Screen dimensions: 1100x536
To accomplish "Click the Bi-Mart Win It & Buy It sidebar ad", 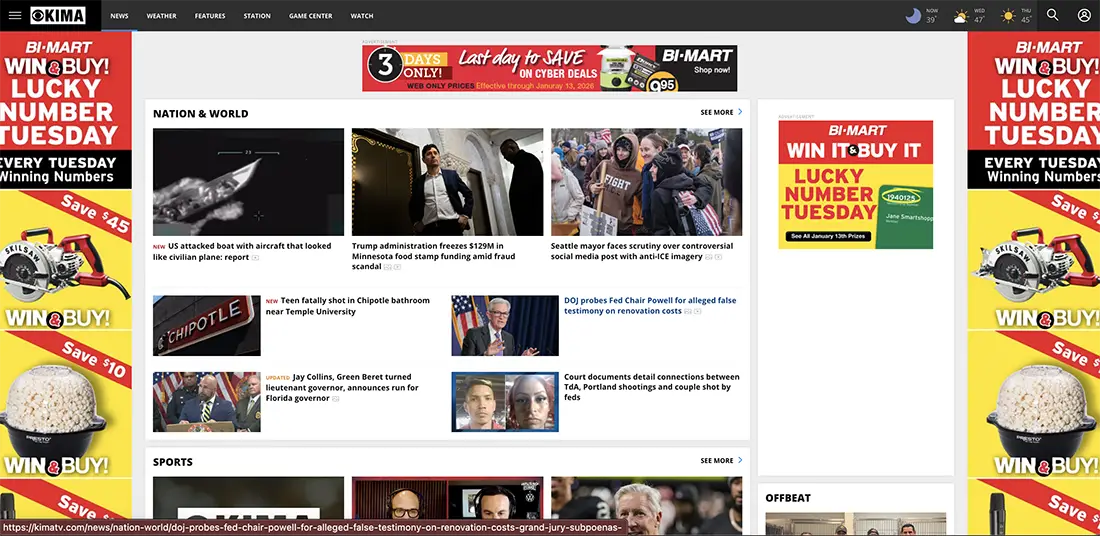I will click(x=855, y=185).
